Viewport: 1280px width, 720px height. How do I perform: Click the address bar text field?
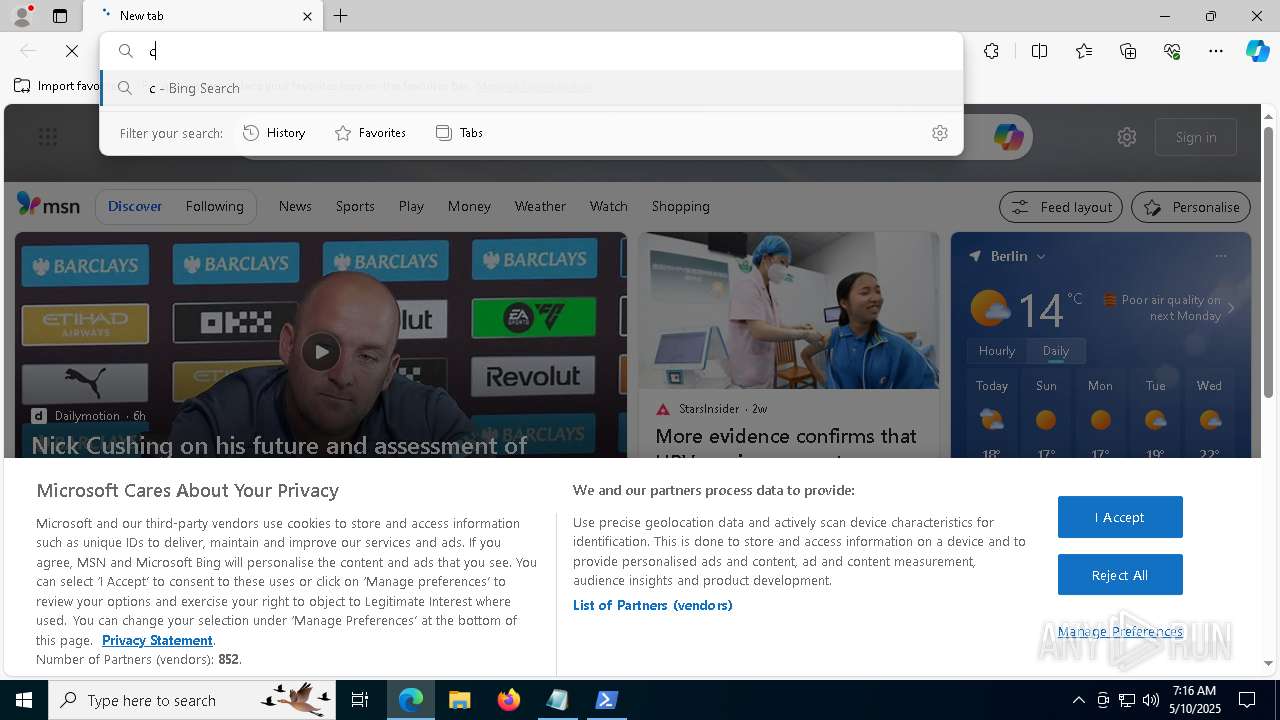tap(531, 51)
